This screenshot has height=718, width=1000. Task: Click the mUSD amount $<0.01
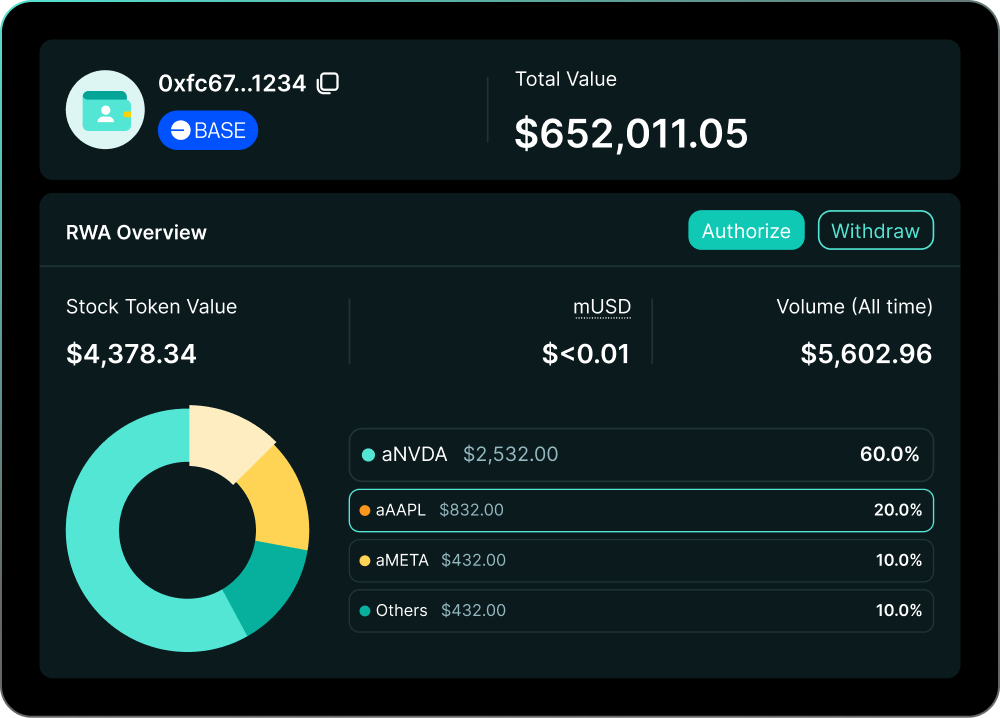coord(585,354)
